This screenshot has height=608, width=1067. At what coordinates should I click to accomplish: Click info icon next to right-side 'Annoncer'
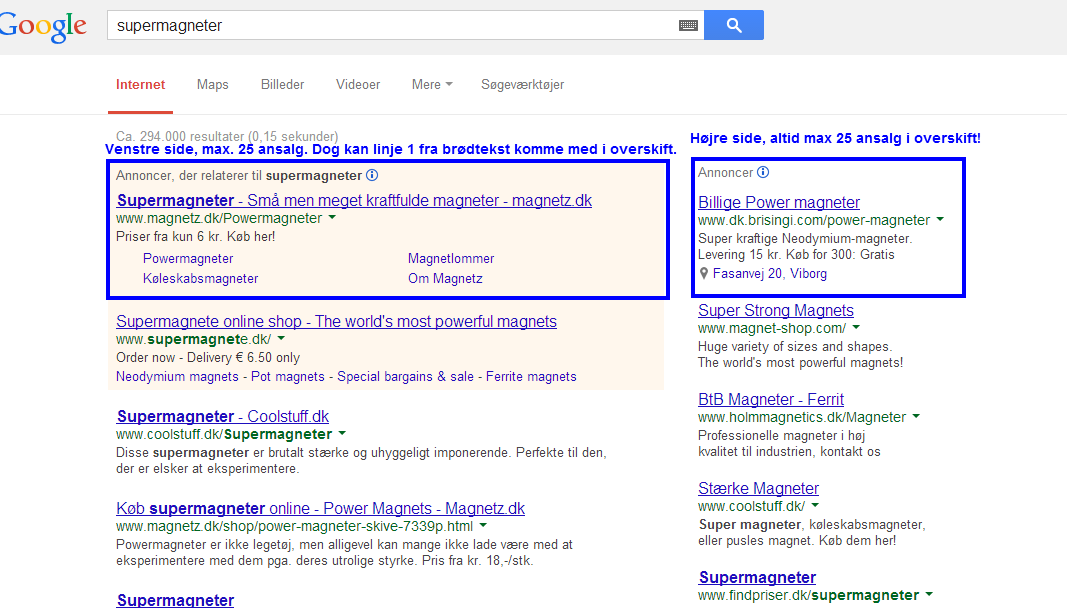click(x=764, y=172)
